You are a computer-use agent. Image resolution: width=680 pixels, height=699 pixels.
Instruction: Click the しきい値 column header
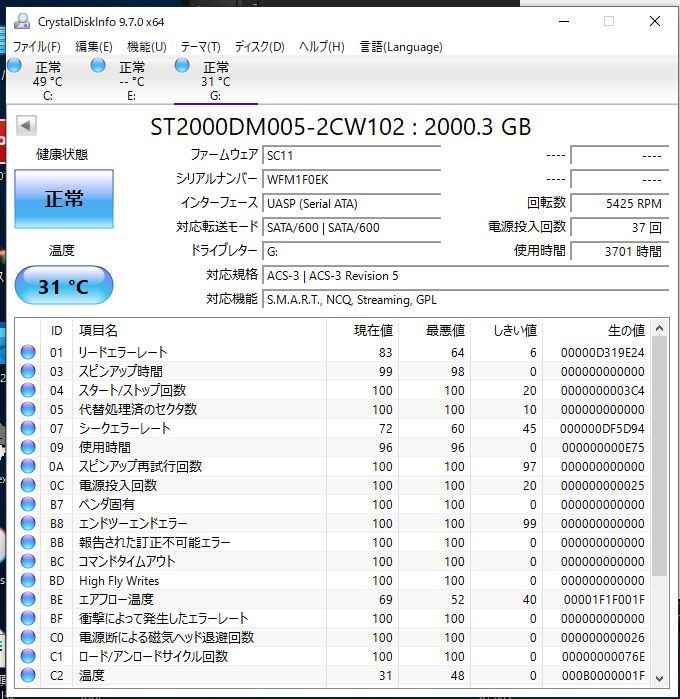click(507, 331)
